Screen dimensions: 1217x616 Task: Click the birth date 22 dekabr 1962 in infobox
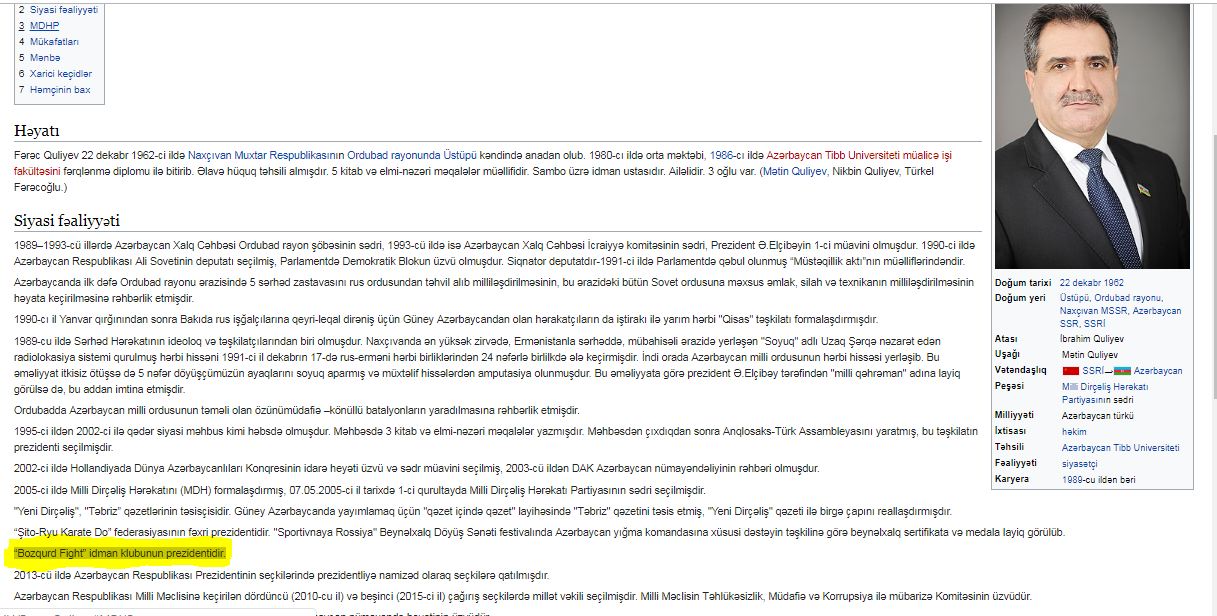[x=1092, y=283]
